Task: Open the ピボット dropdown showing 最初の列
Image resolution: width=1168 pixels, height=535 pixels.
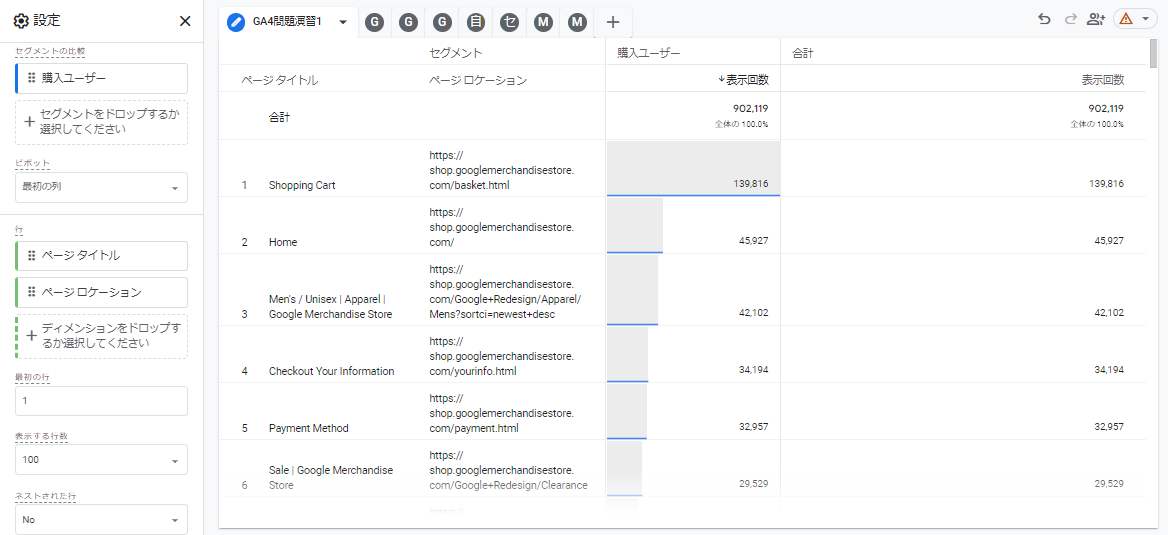Action: tap(101, 187)
